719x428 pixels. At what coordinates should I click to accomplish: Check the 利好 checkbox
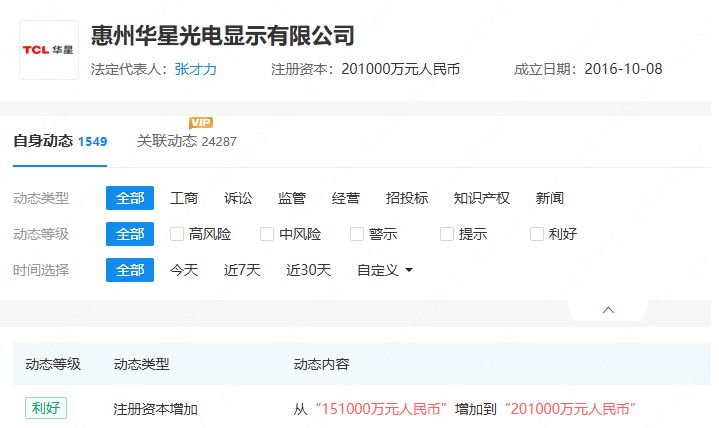click(x=536, y=234)
